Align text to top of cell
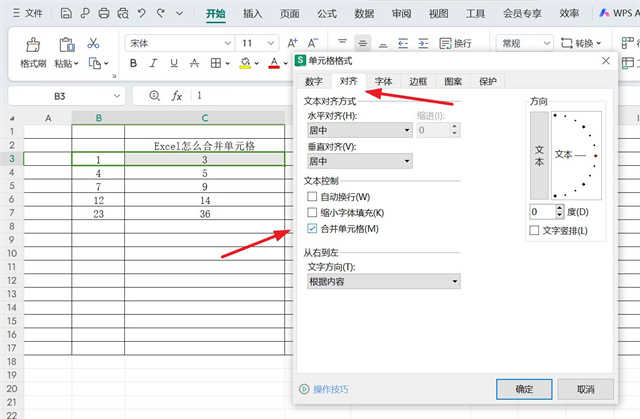 [342, 43]
